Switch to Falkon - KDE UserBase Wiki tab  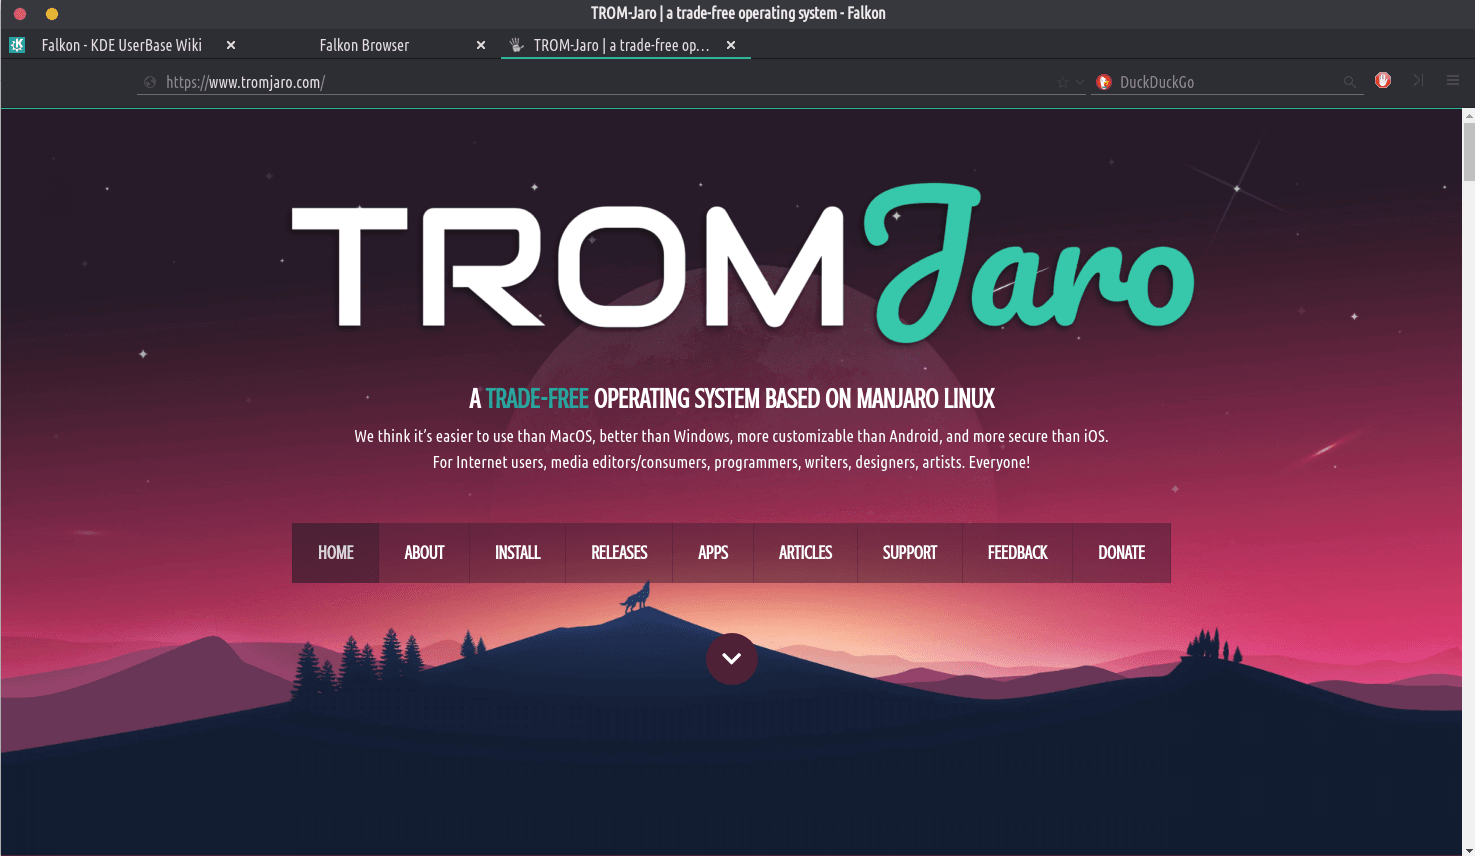[121, 45]
